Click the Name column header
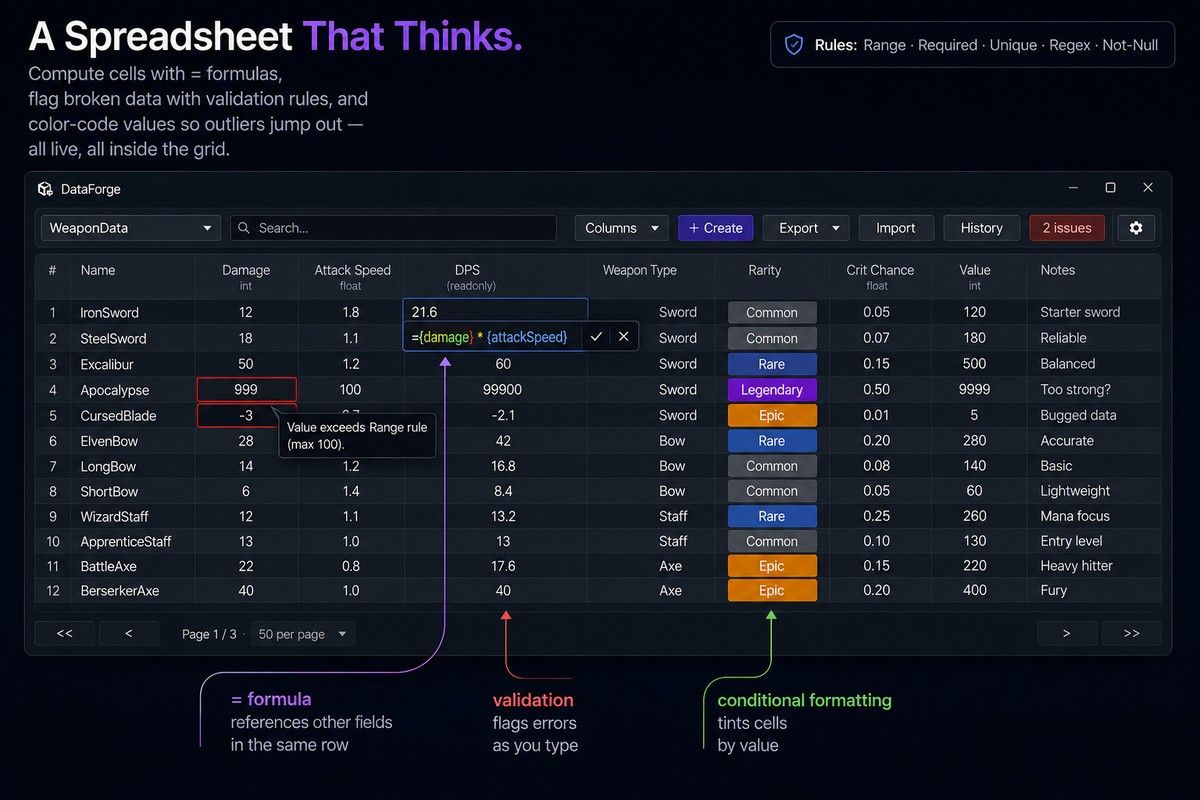1200x800 pixels. pyautogui.click(x=98, y=270)
